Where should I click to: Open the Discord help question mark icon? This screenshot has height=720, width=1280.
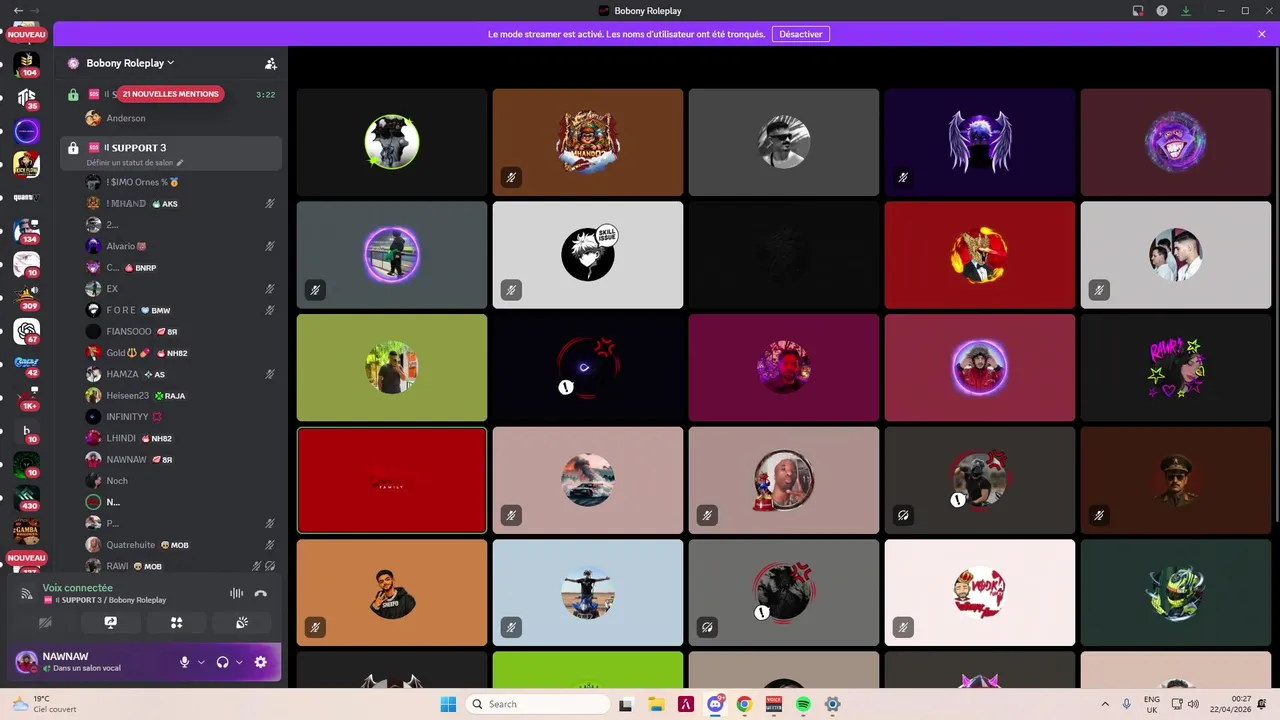point(1162,11)
